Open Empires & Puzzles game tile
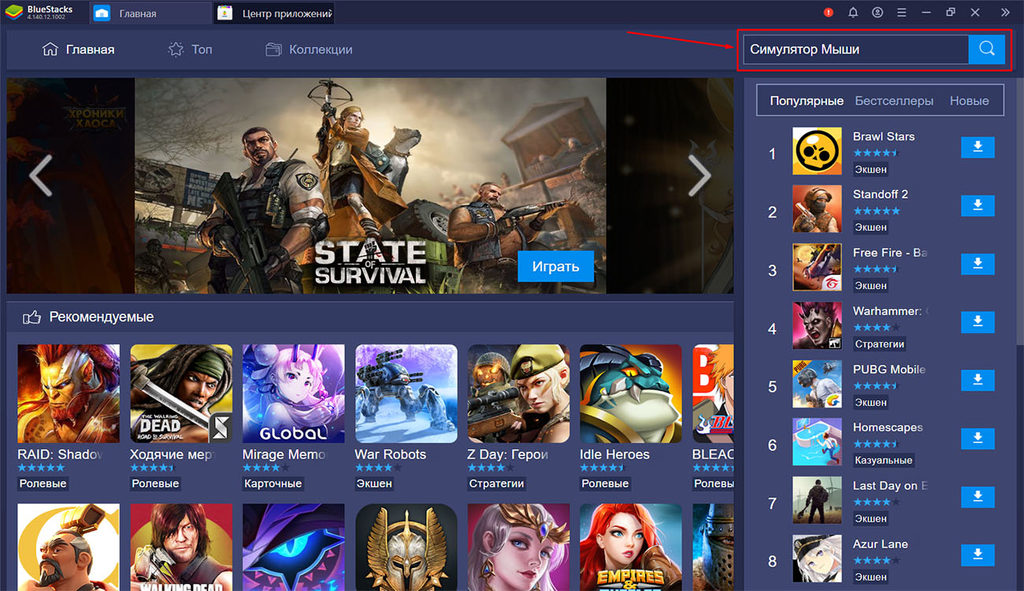The image size is (1024, 591). click(x=631, y=547)
